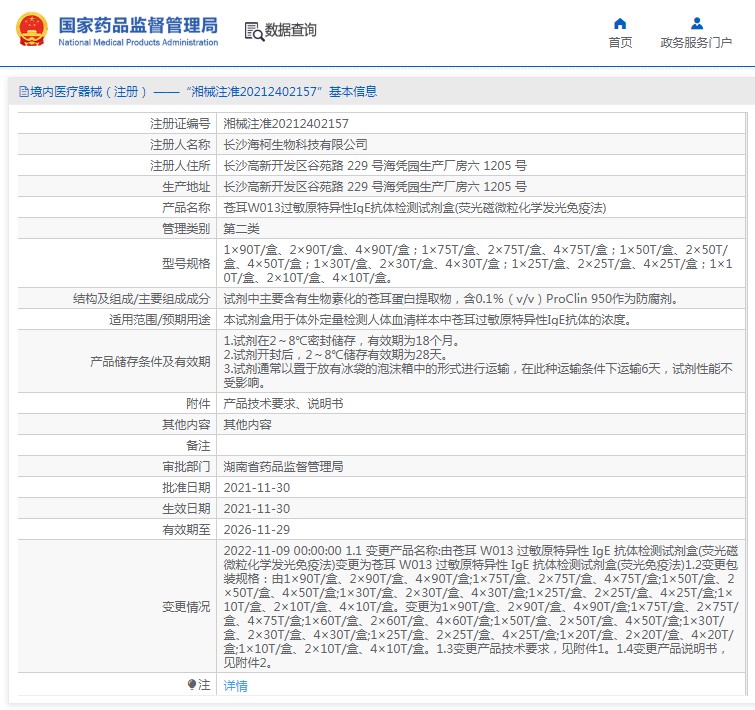Screen dimensions: 755x710
Task: Select the 产品名称 value text
Action: [x=415, y=207]
